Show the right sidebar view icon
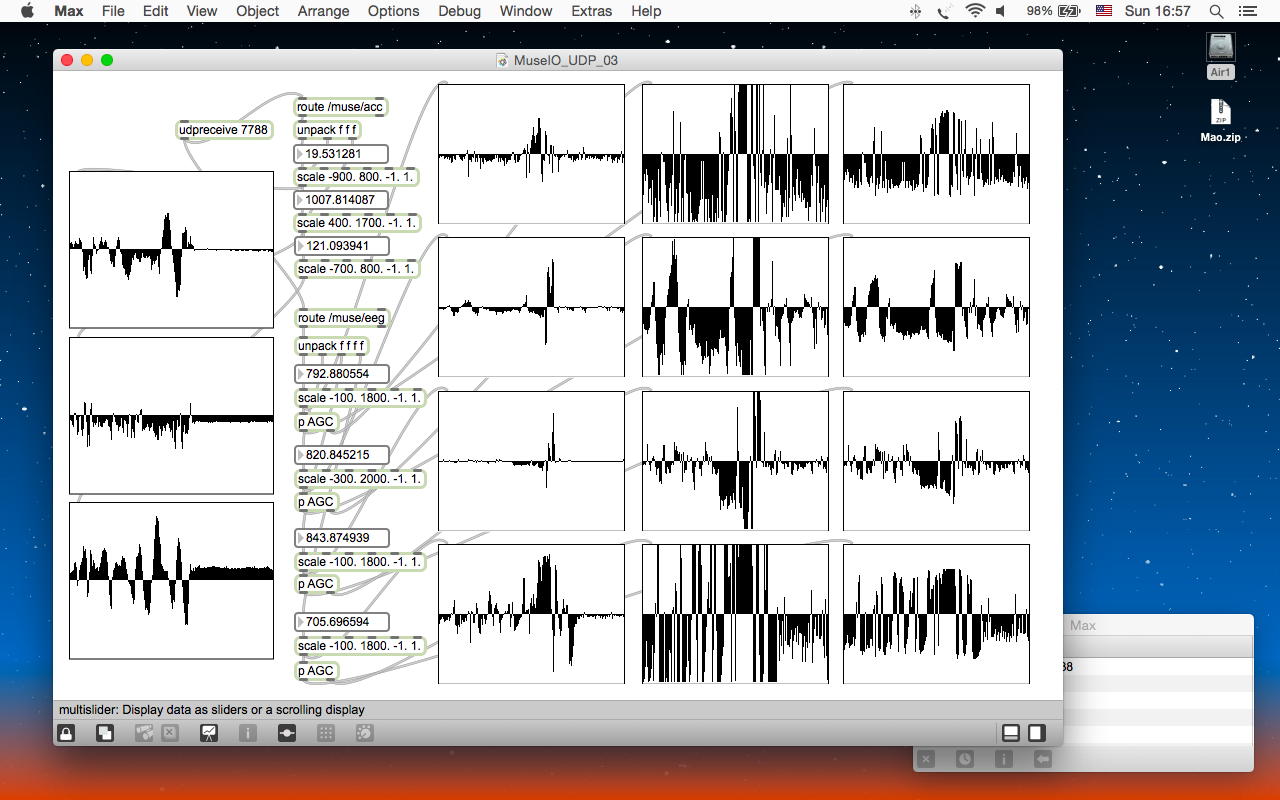Screen dimensions: 1280x800 pyautogui.click(x=1037, y=733)
